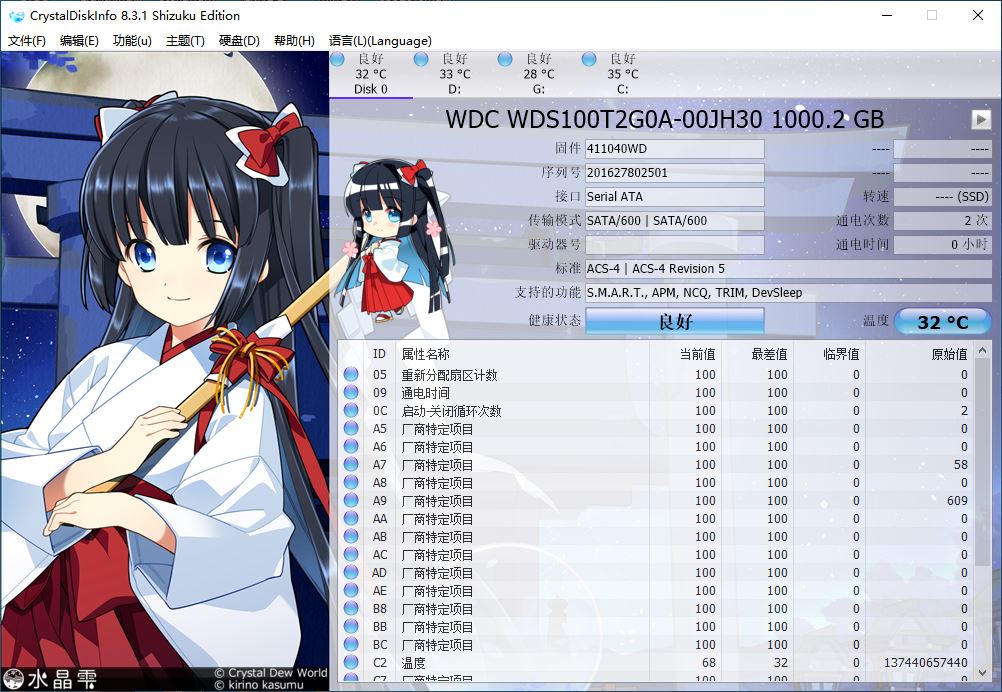Click status orb for attribute BC
Viewport: 1002px width, 692px height.
tap(351, 644)
